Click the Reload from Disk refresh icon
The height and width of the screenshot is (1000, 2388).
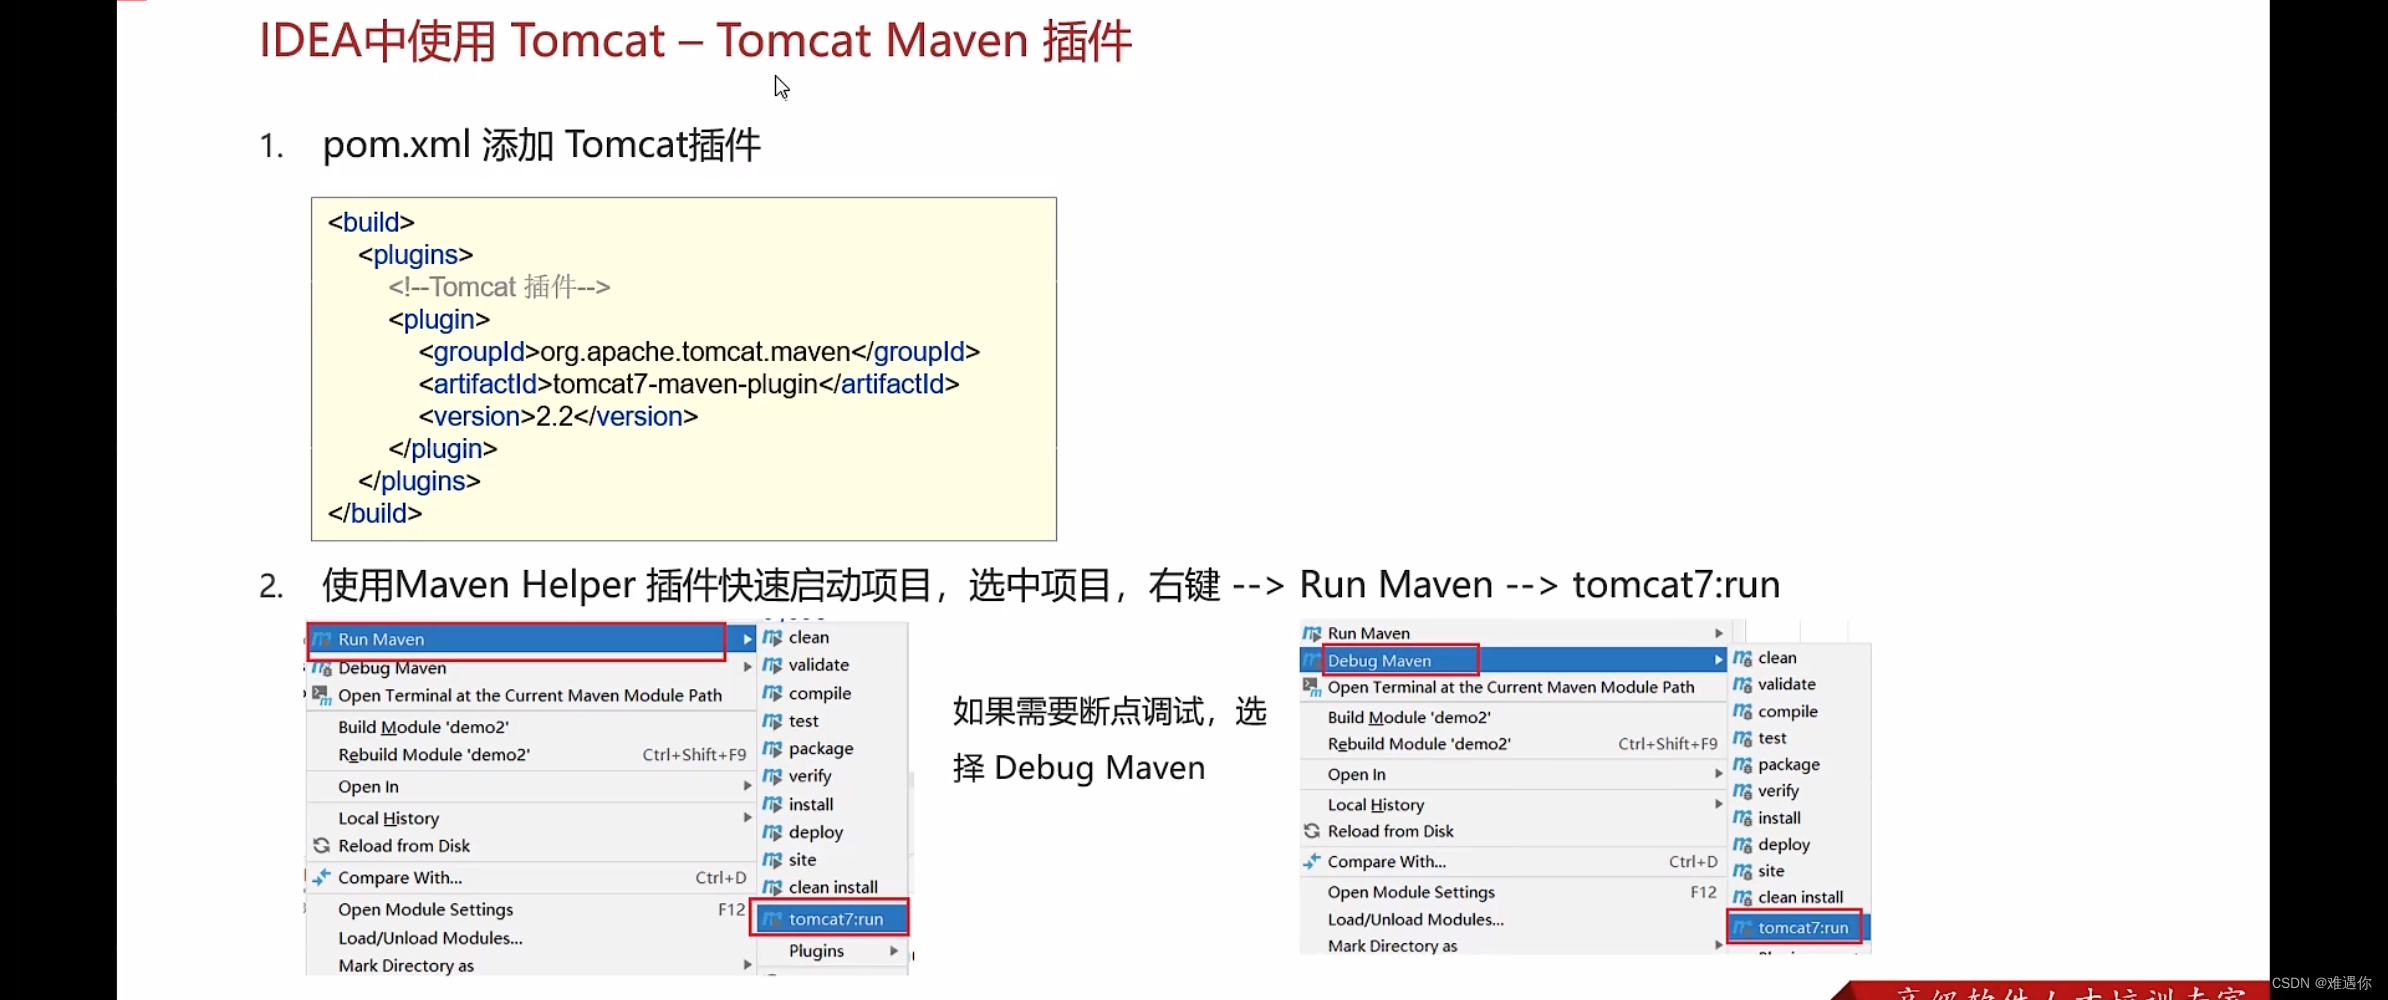[x=320, y=845]
